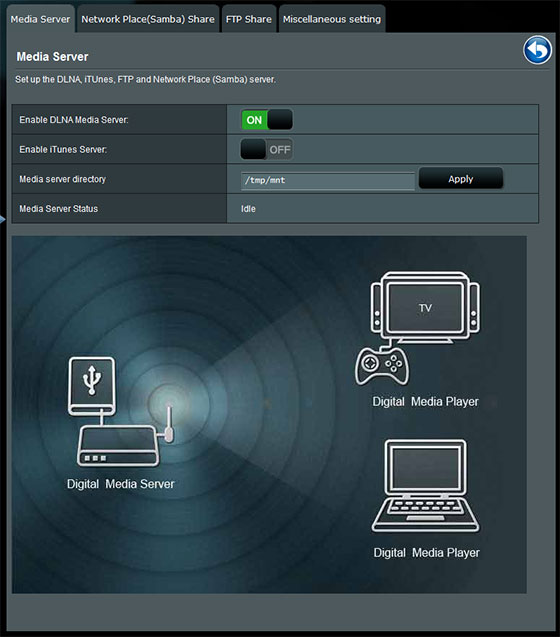Click the Media Server heading

click(52, 57)
